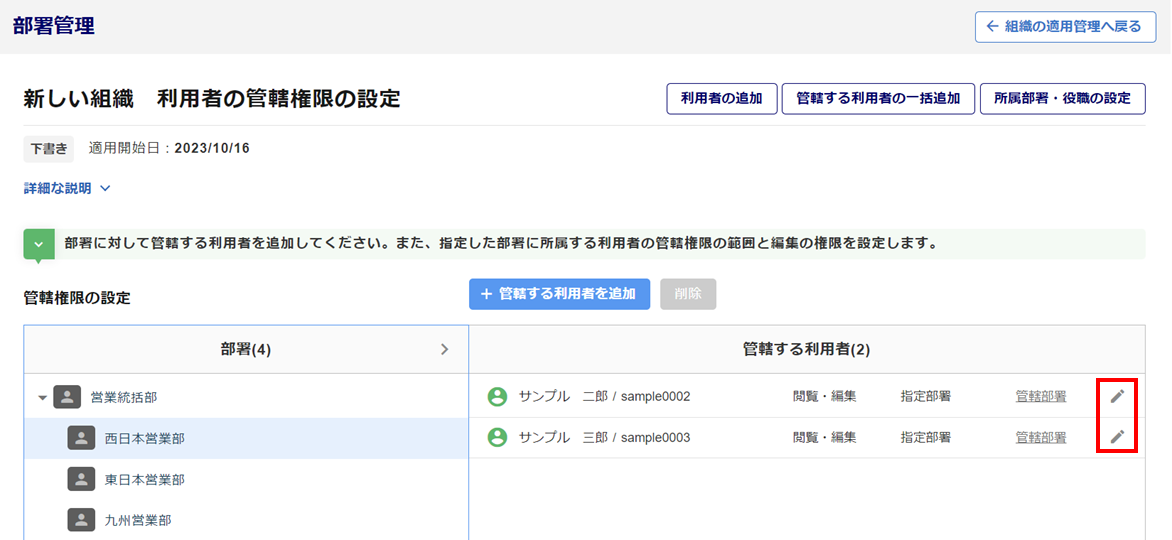The image size is (1172, 540).
Task: Expand the 詳細な説明 section
Action: tap(67, 188)
